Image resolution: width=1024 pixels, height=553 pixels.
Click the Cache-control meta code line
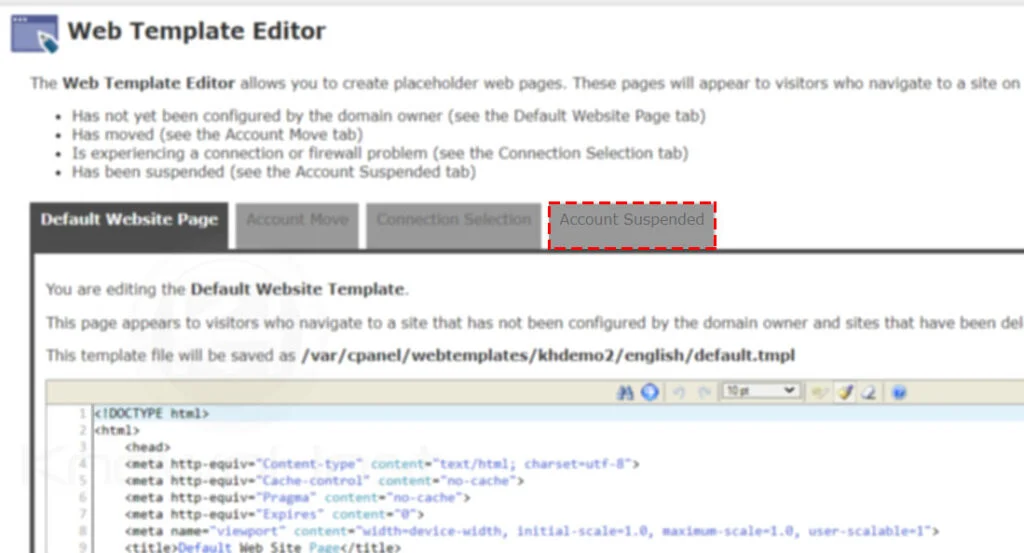324,481
